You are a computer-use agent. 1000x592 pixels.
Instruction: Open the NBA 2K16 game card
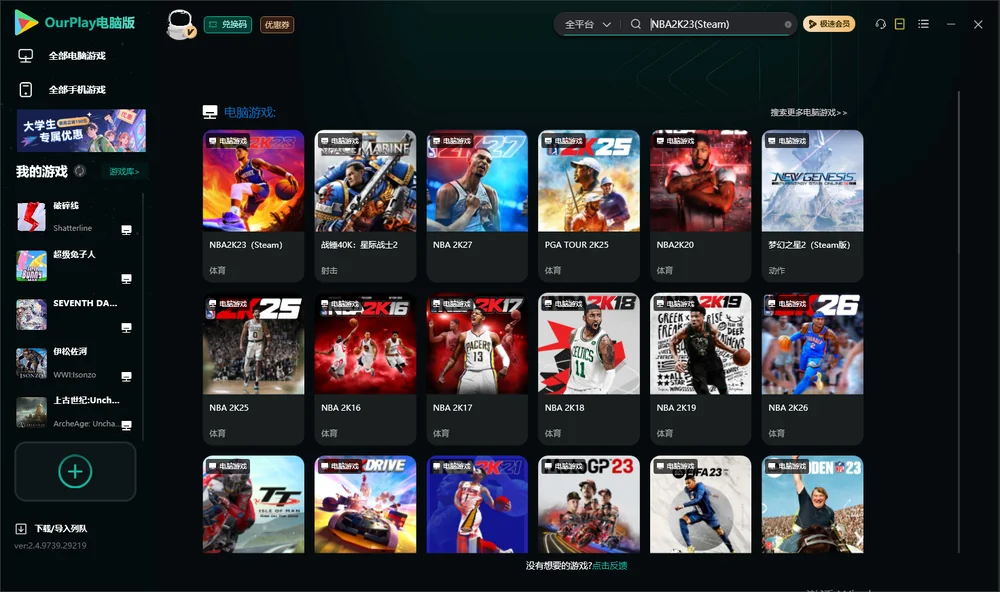click(365, 369)
